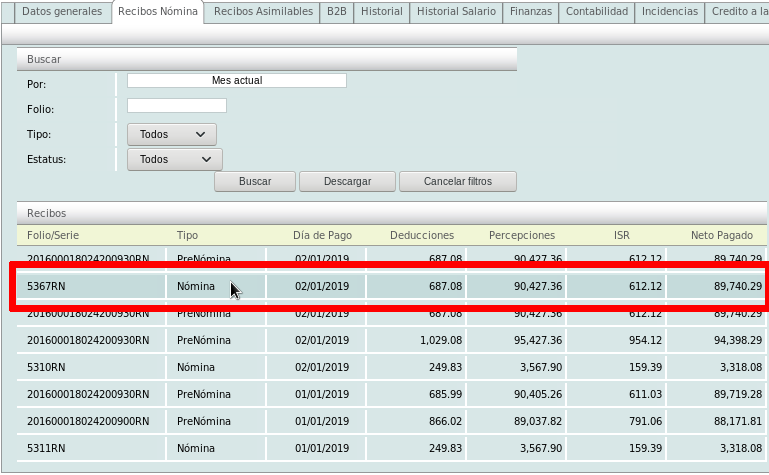Click the Mes actual period field
The image size is (769, 475).
237,80
